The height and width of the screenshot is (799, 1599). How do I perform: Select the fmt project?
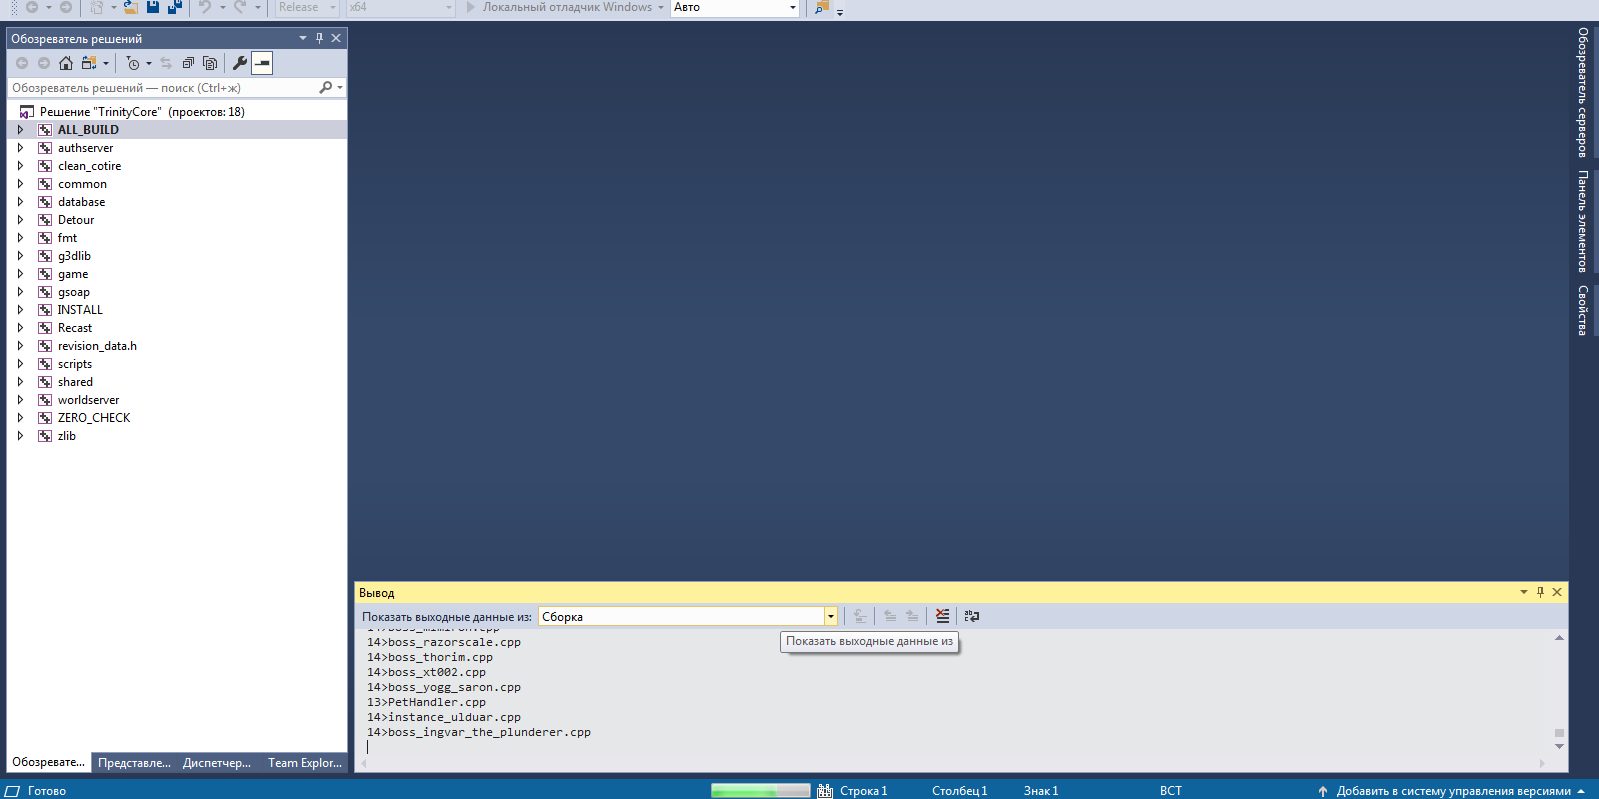click(67, 238)
